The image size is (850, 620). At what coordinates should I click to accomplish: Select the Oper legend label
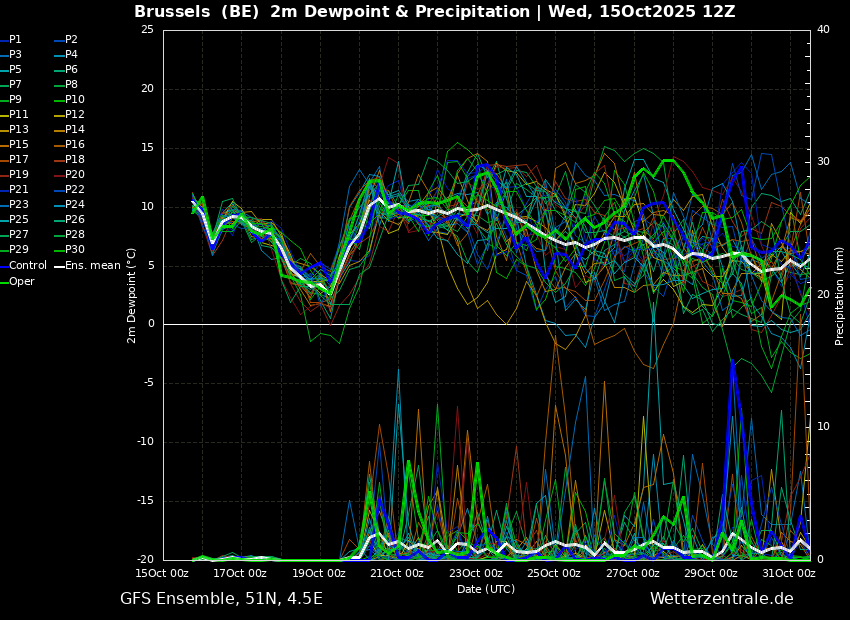point(22,281)
